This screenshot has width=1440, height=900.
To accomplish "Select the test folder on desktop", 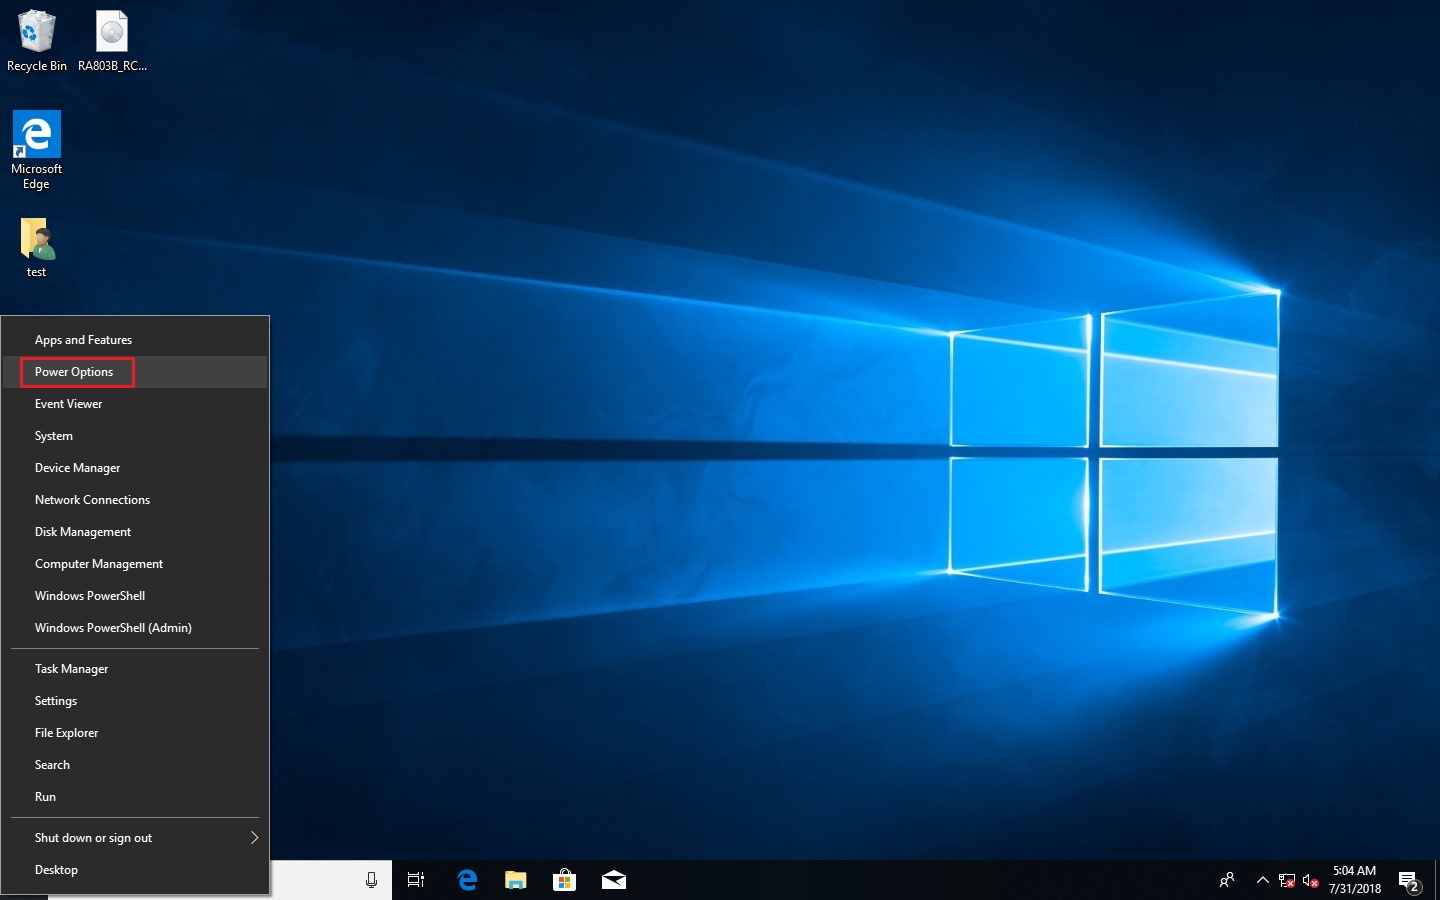I will [x=36, y=248].
